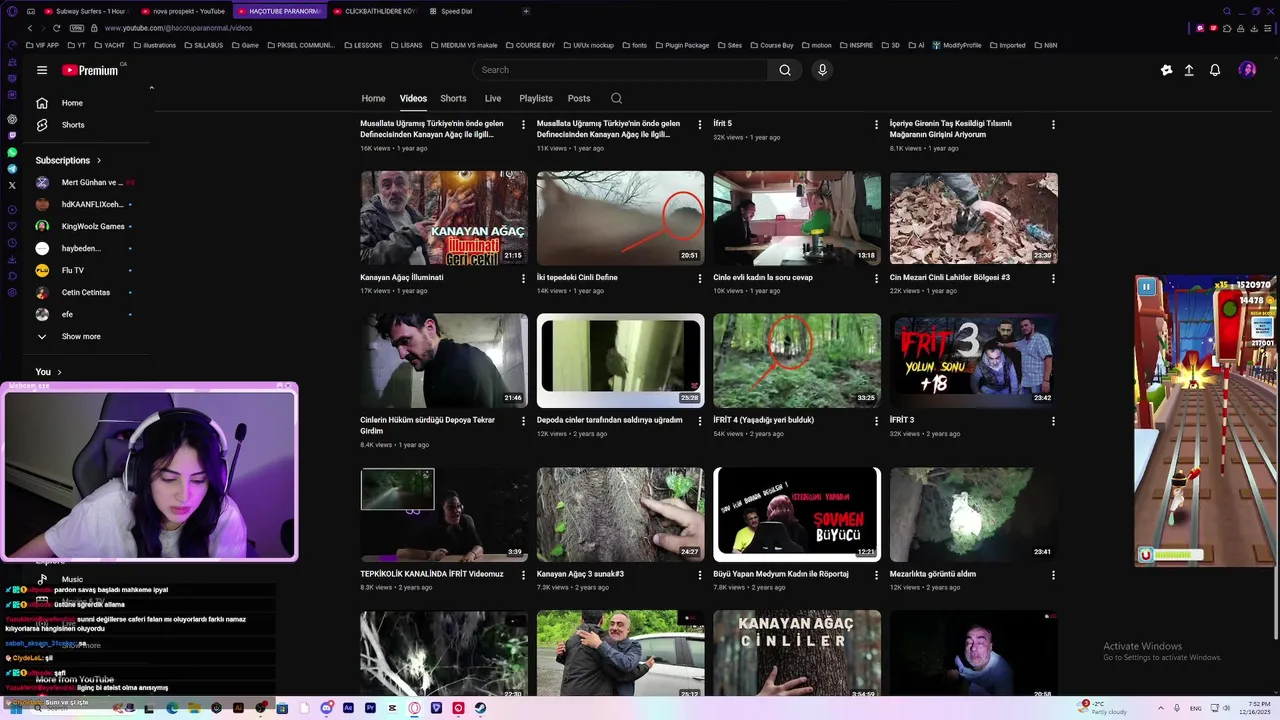Open the Opera icon on the taskbar

click(414, 708)
